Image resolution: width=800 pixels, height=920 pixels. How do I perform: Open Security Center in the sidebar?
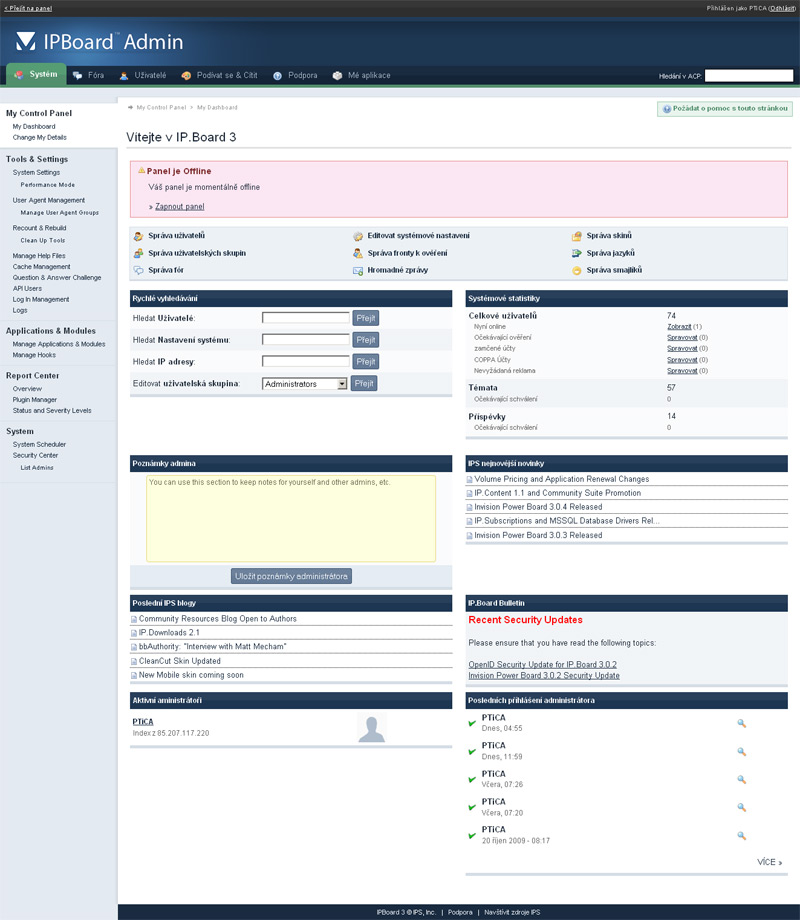pyautogui.click(x=35, y=455)
